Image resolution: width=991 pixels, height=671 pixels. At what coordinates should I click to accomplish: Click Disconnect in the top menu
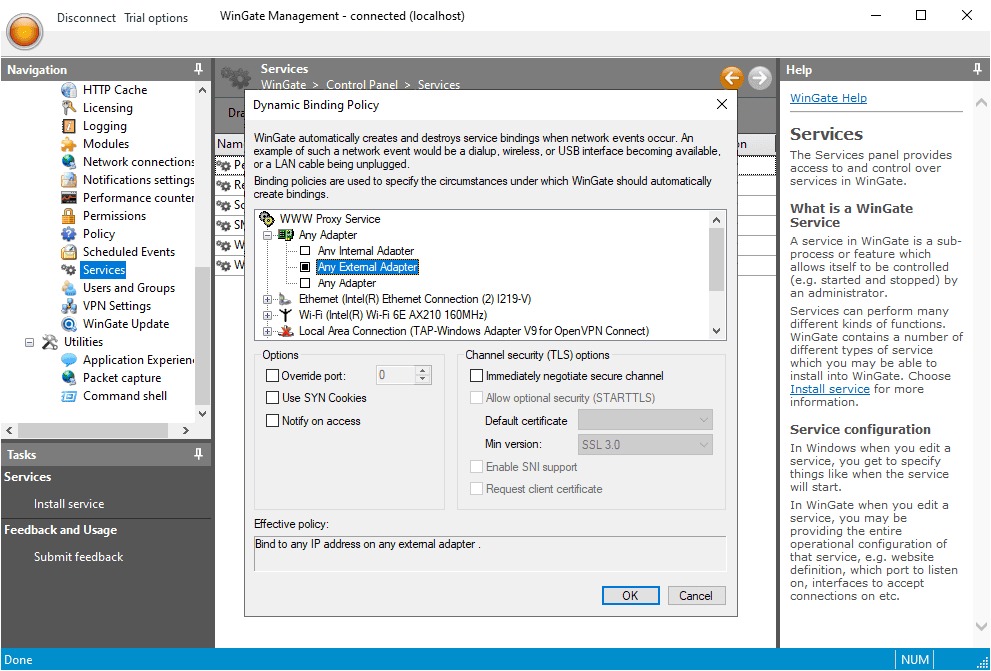pyautogui.click(x=86, y=18)
